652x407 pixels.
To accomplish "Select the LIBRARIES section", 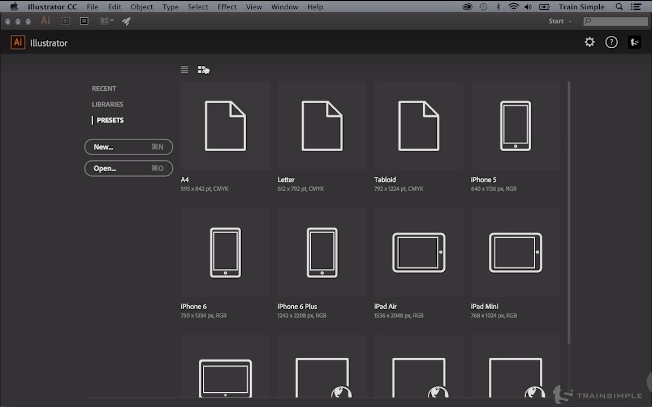I will (x=108, y=104).
